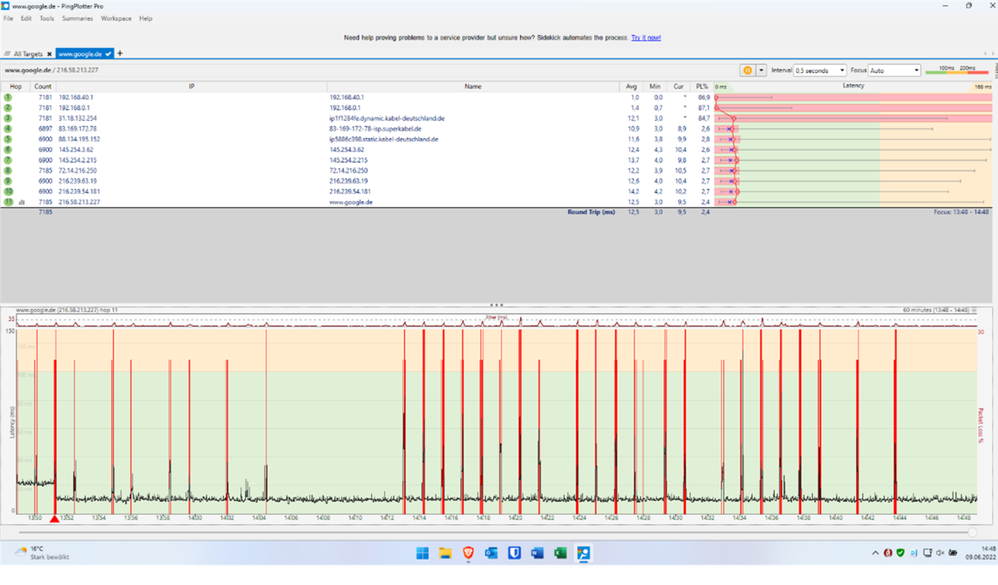Open the dropdown arrow beside the pause button
The height and width of the screenshot is (585, 998).
click(x=761, y=70)
